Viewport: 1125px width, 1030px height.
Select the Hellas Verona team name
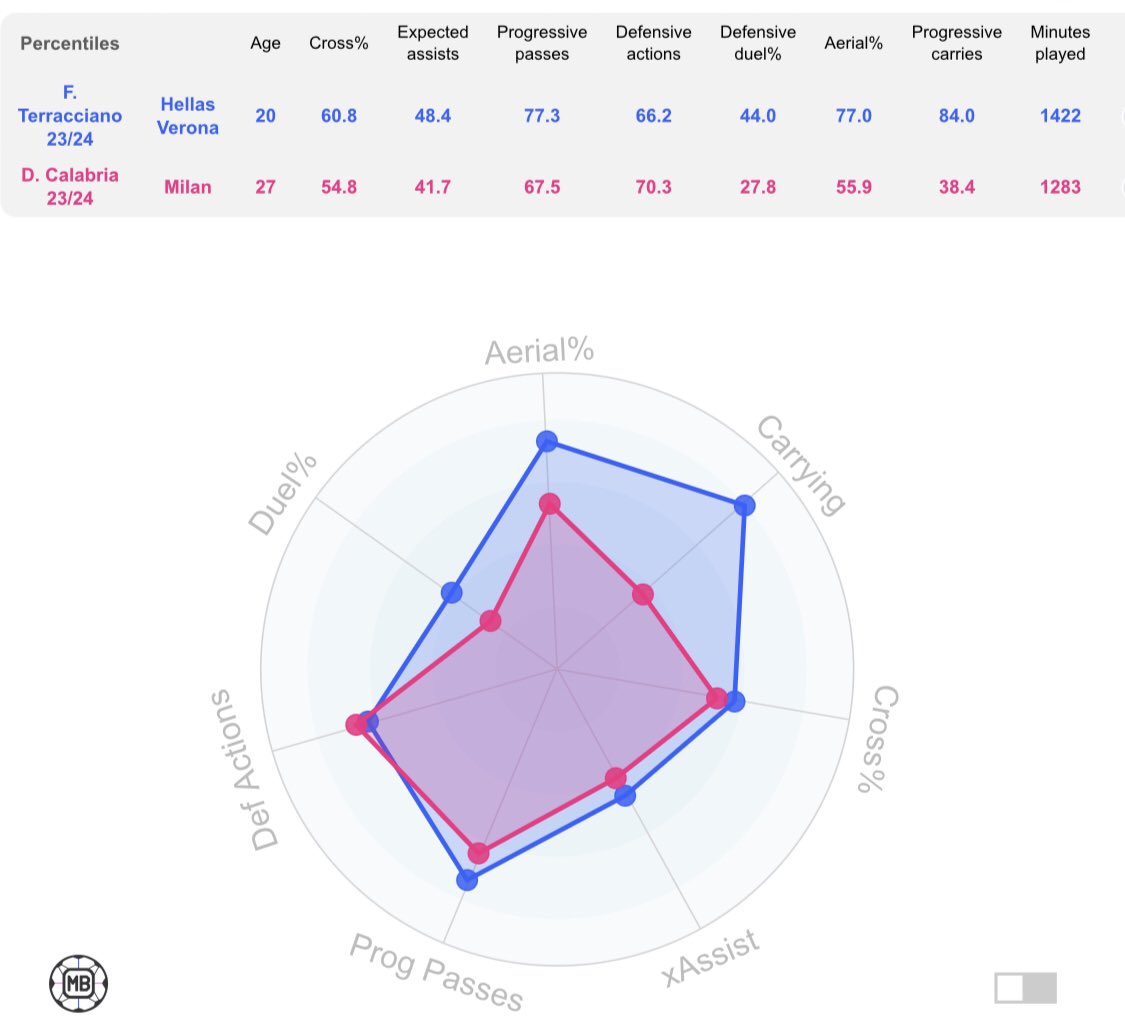pos(186,115)
